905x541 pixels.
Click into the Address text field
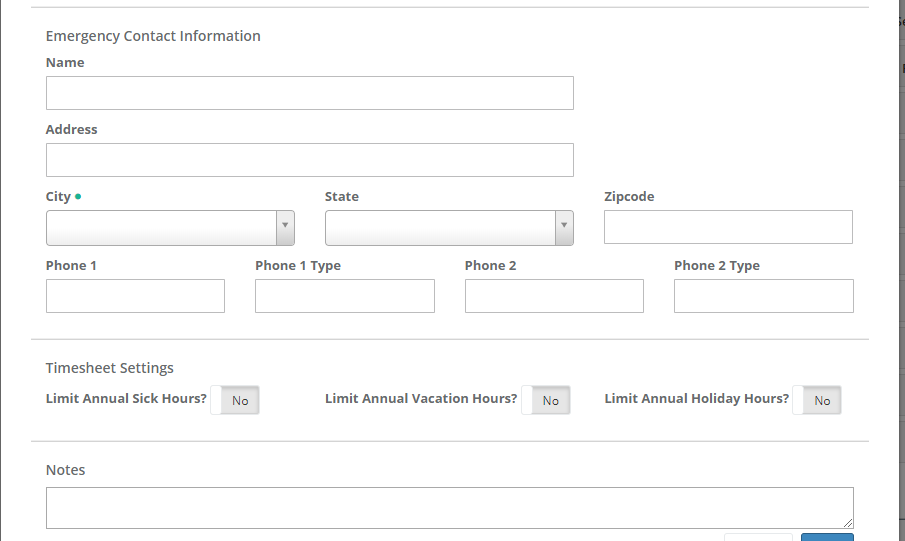tap(309, 160)
